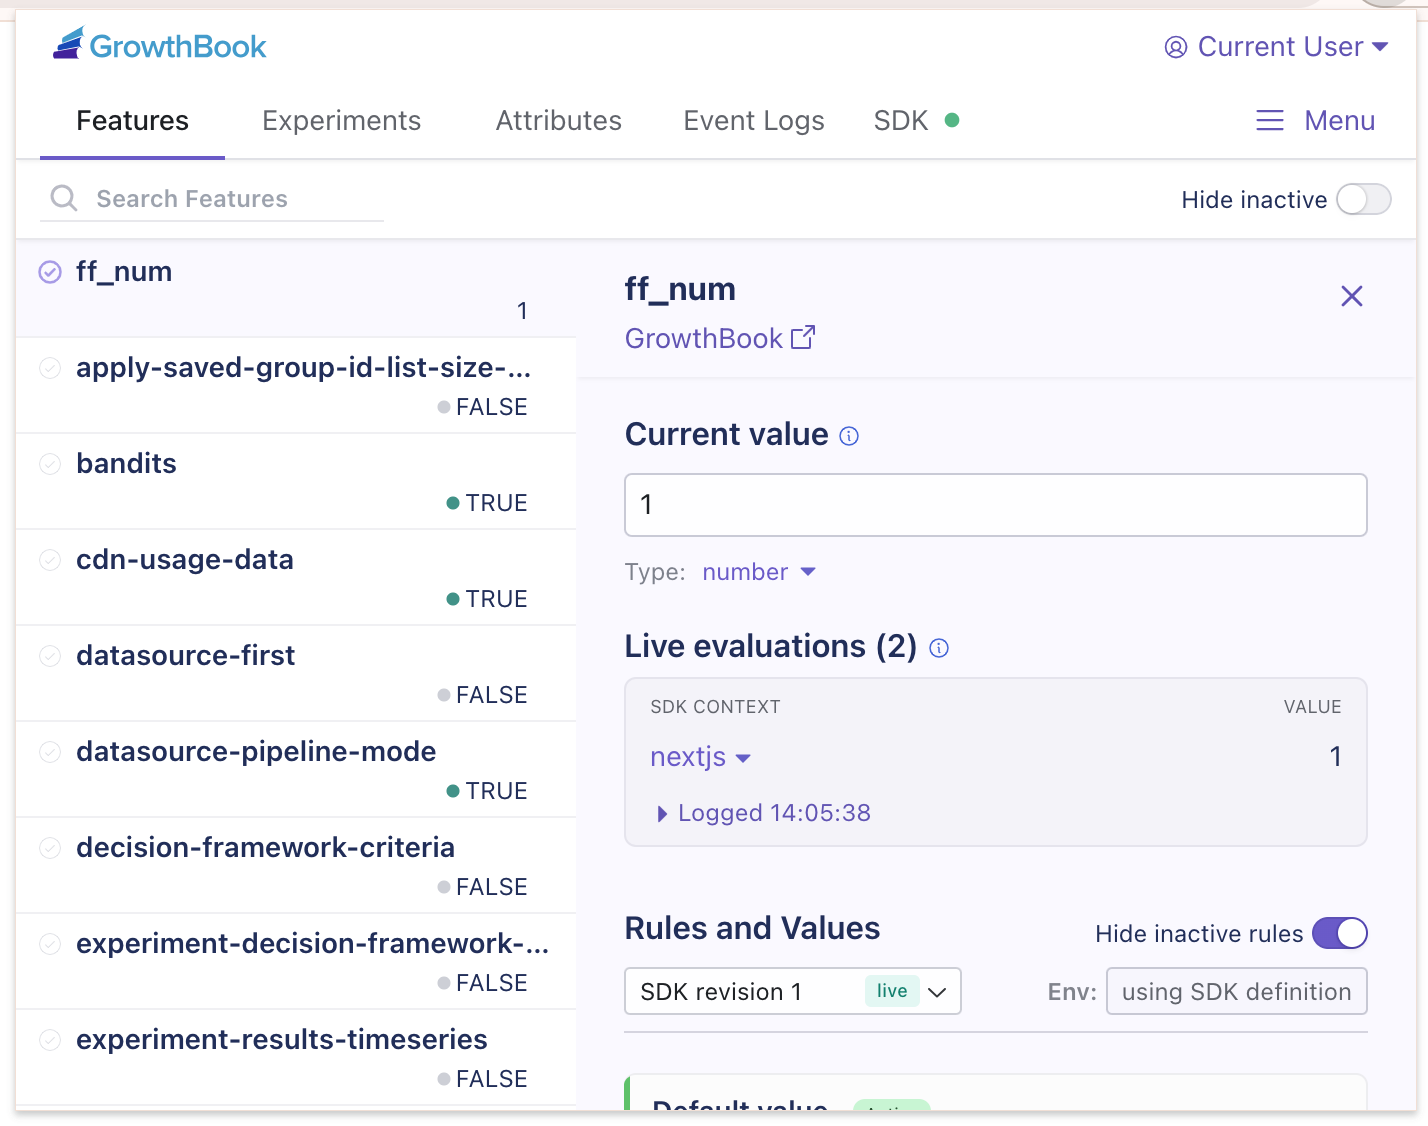
Task: Close the ff_num detail panel
Action: pyautogui.click(x=1352, y=296)
